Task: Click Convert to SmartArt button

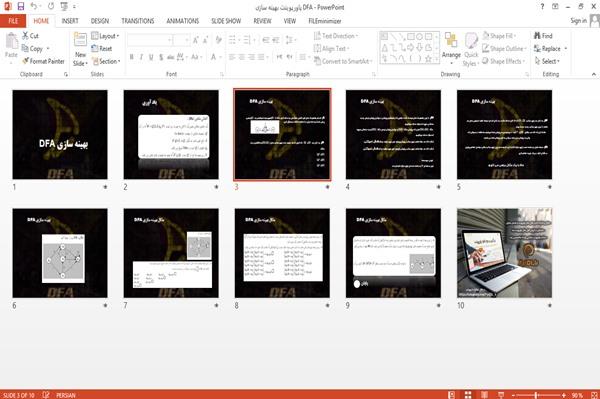Action: 342,61
